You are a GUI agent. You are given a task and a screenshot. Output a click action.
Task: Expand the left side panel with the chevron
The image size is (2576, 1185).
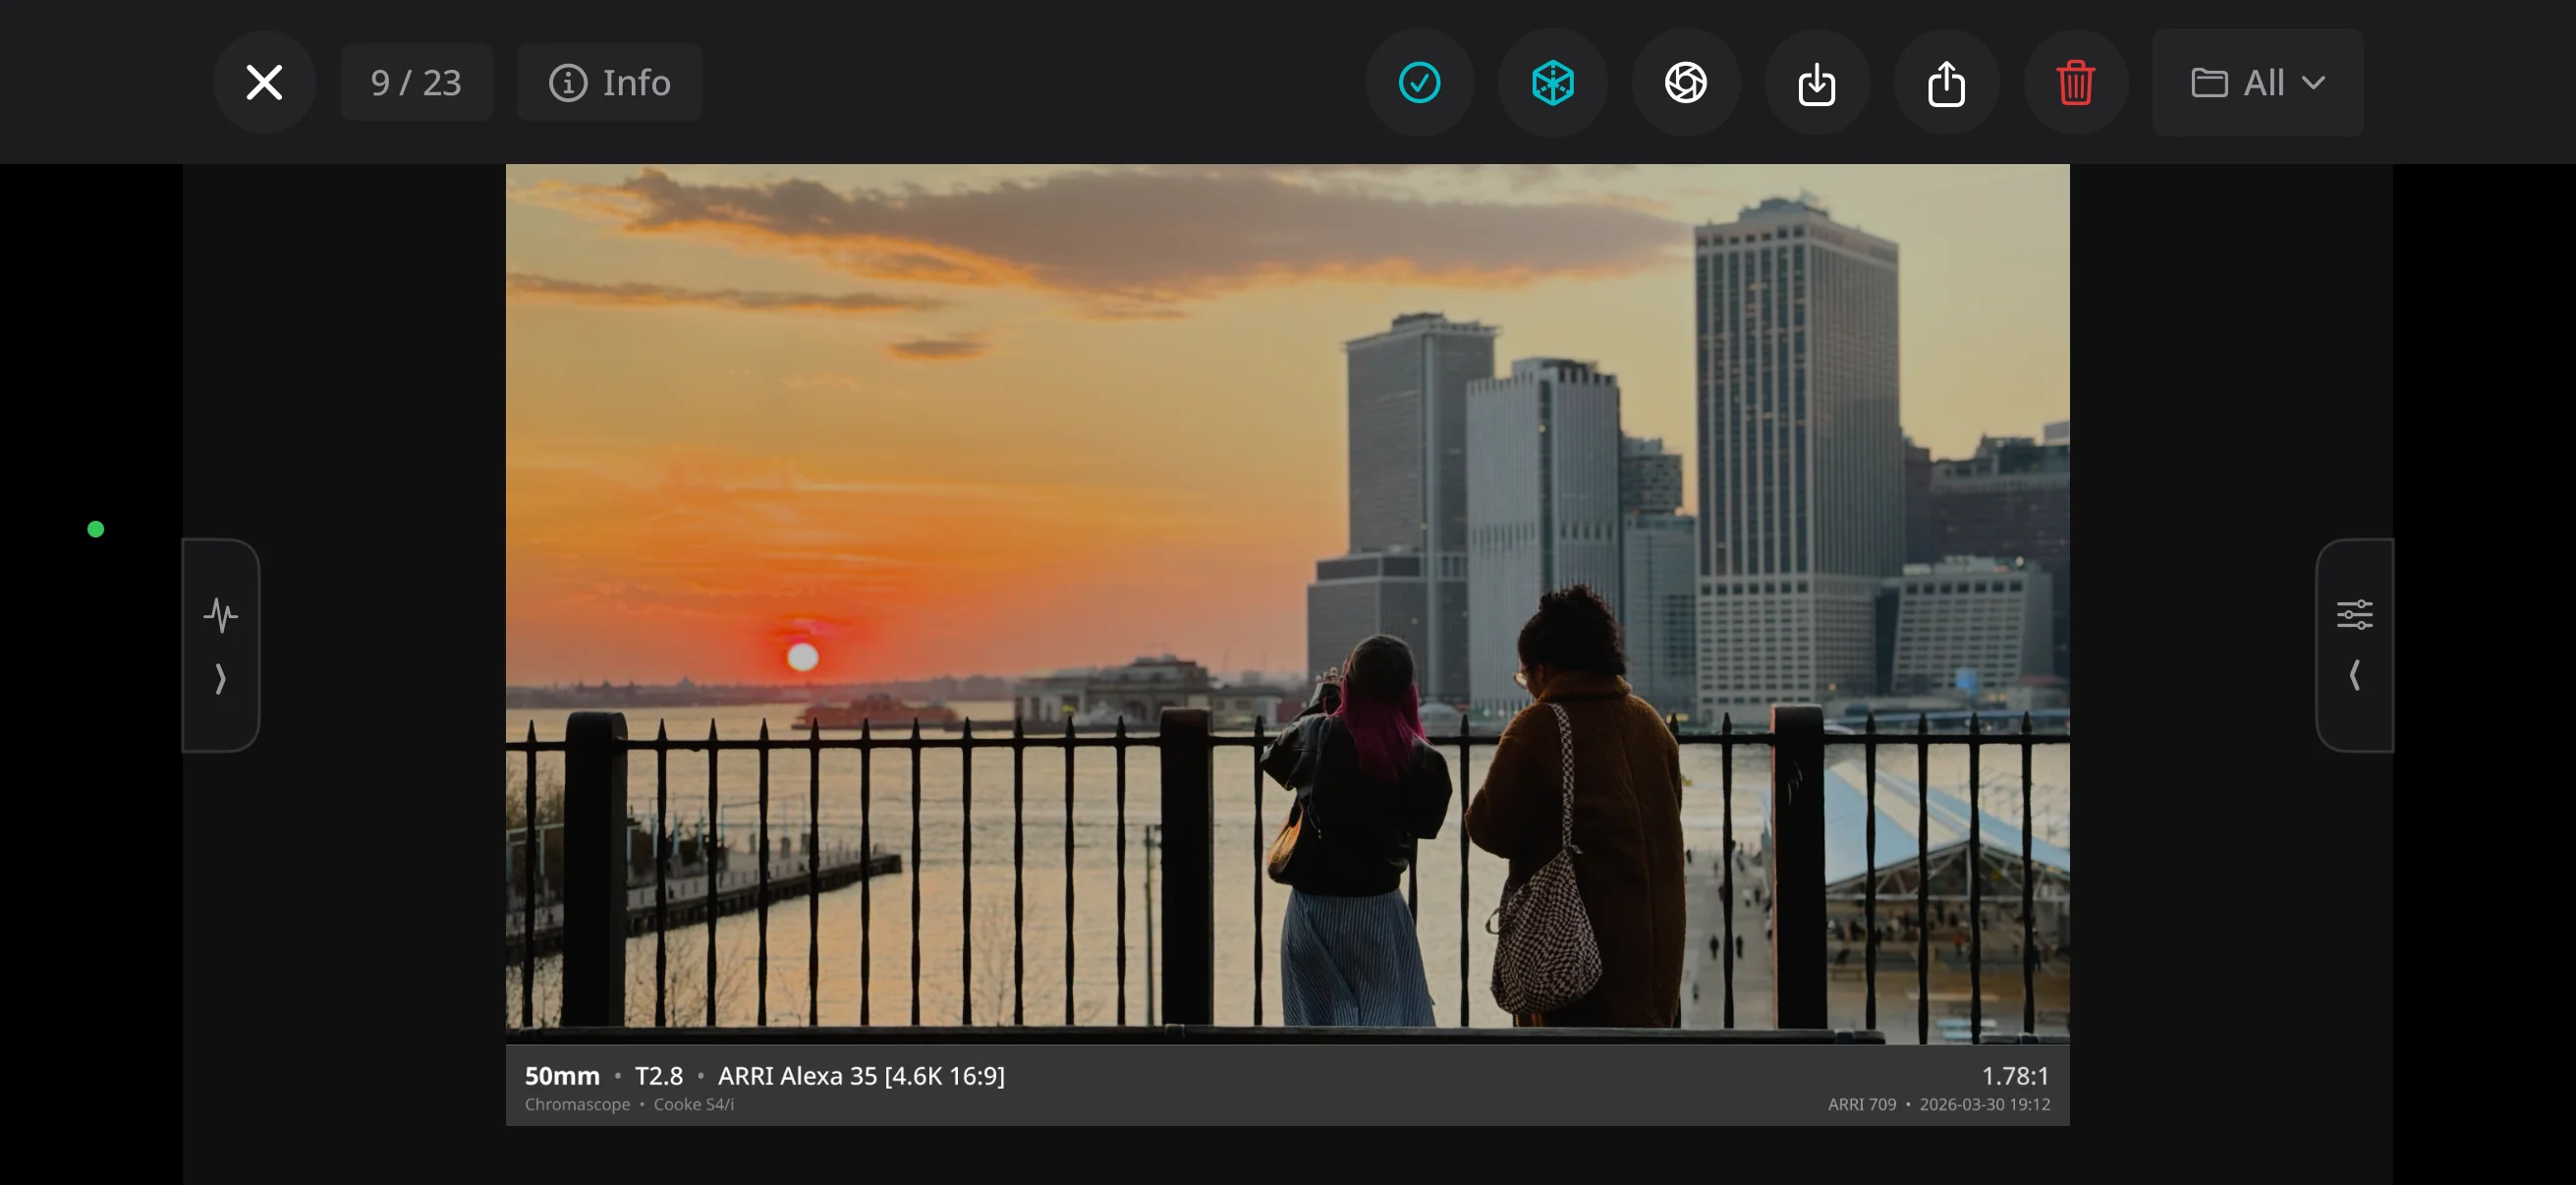coord(221,679)
